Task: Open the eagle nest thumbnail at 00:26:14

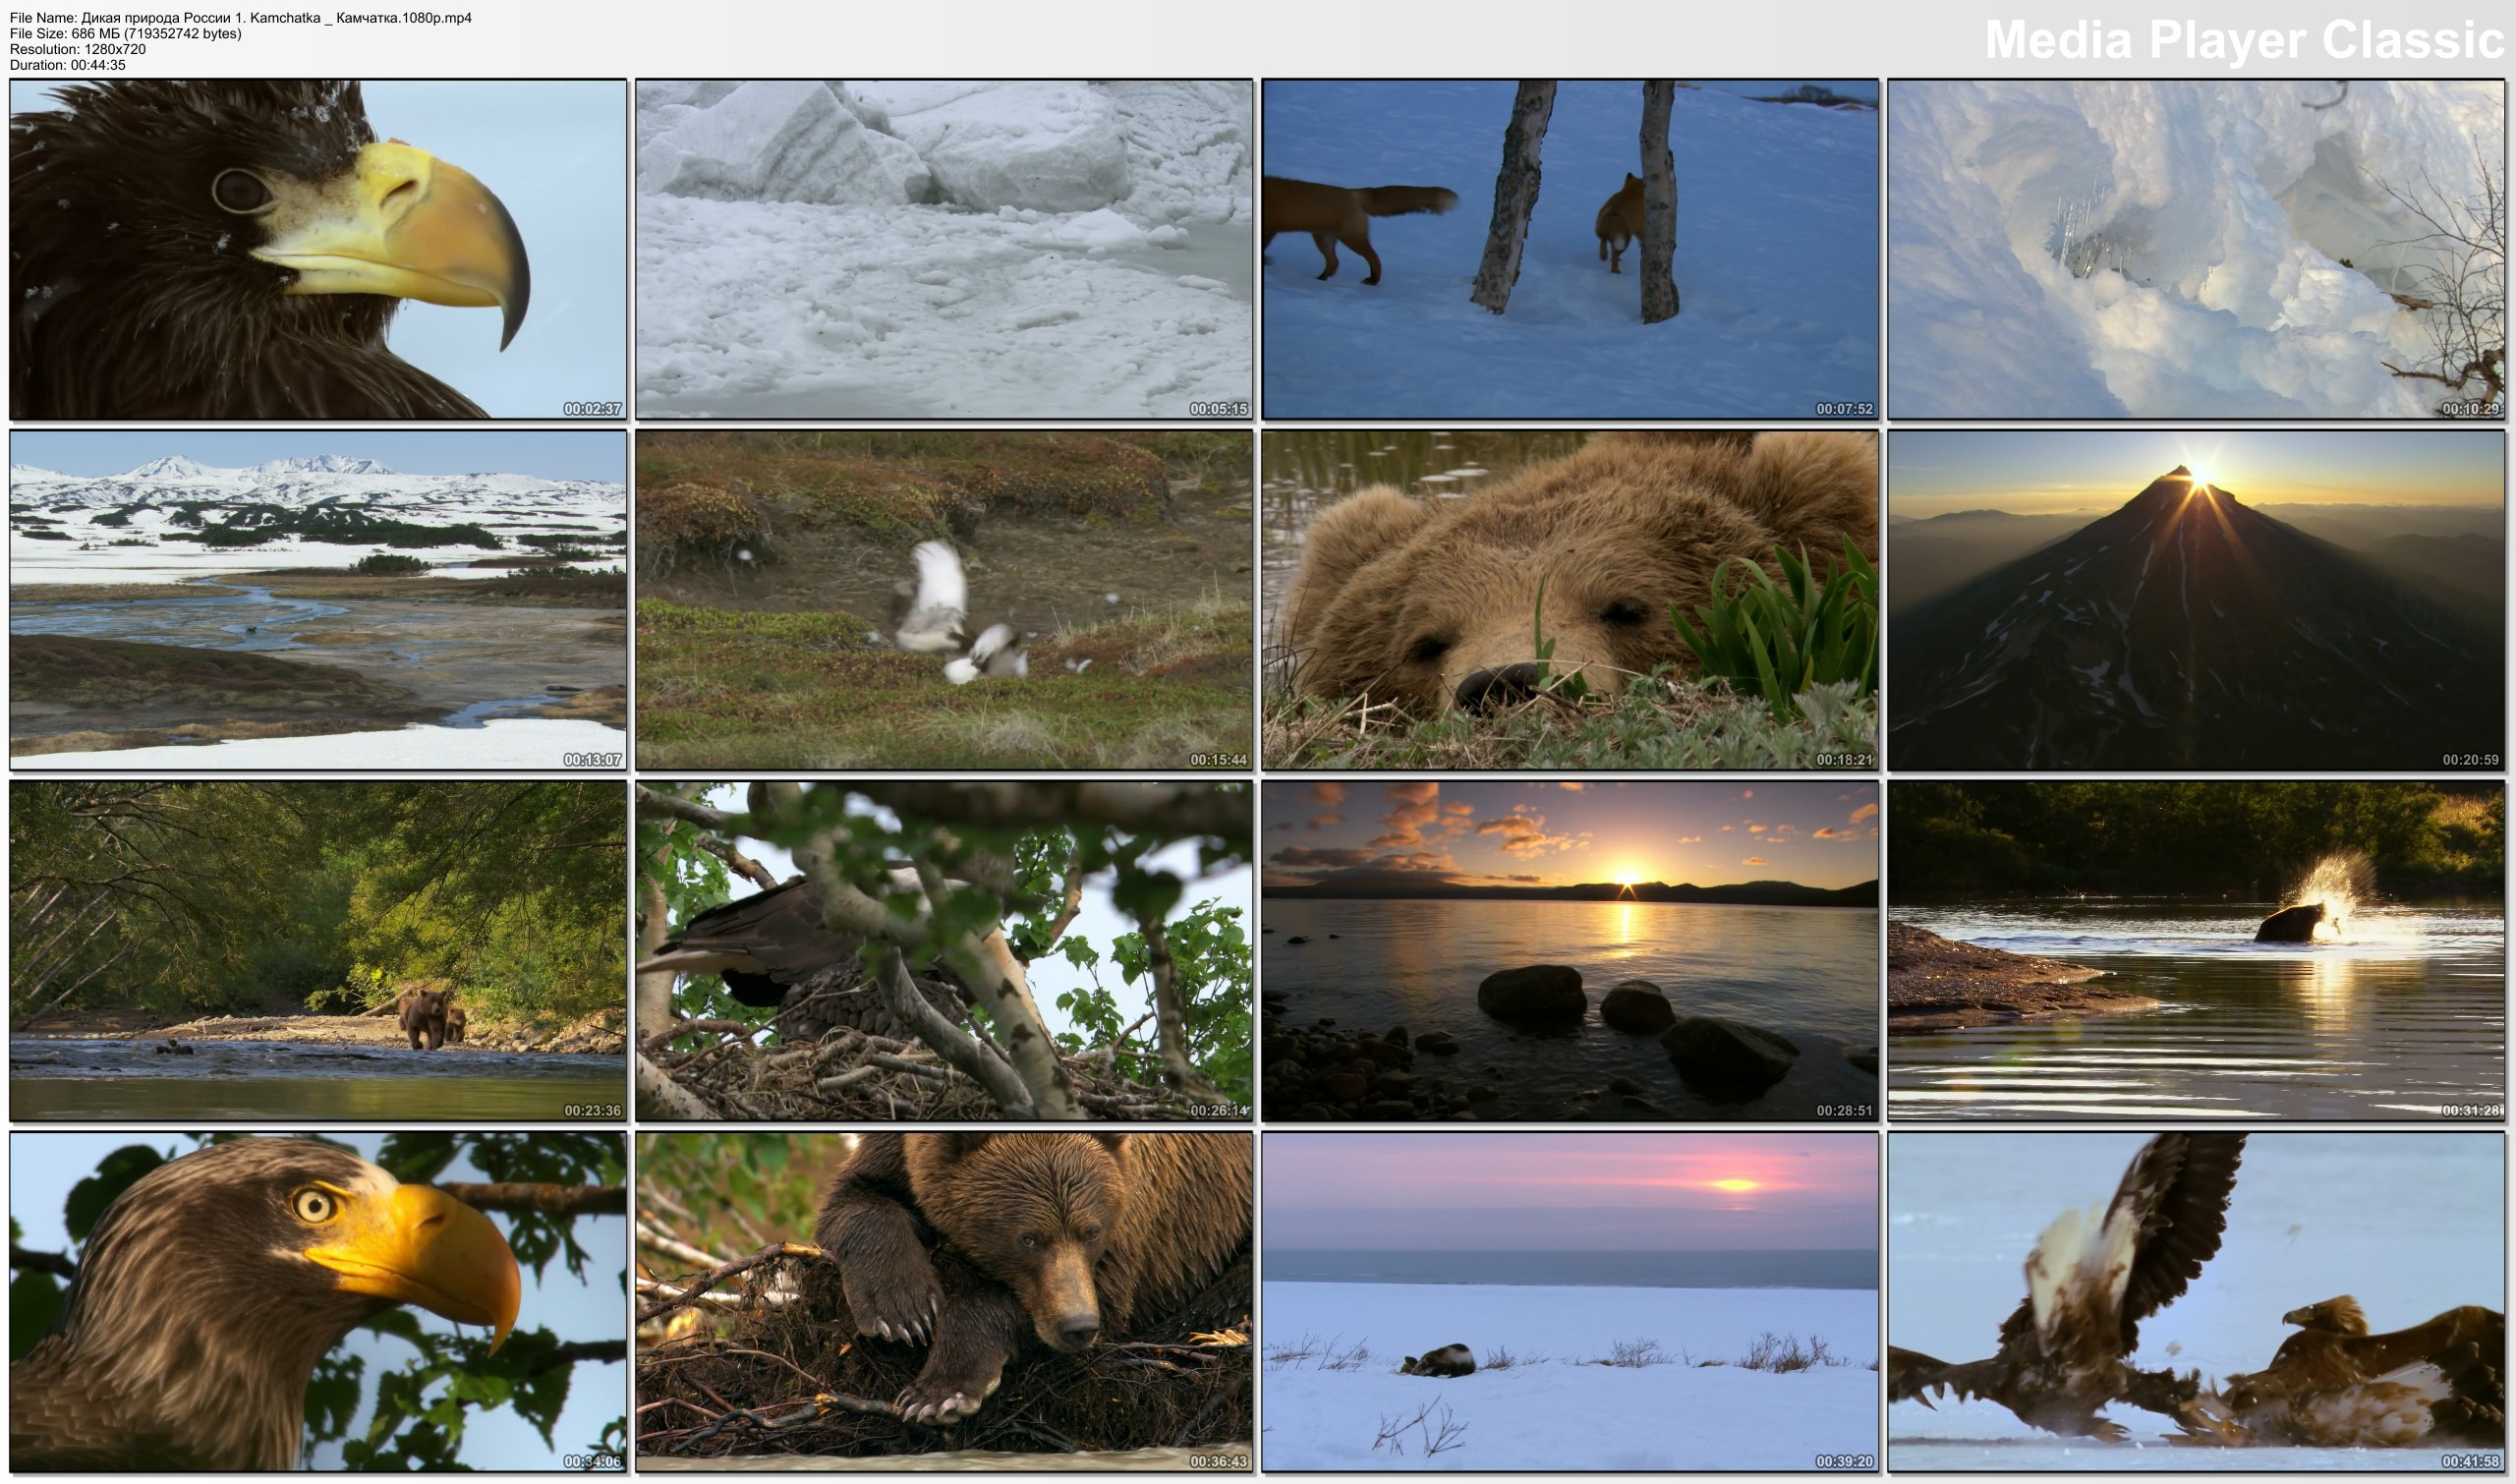Action: [x=944, y=951]
